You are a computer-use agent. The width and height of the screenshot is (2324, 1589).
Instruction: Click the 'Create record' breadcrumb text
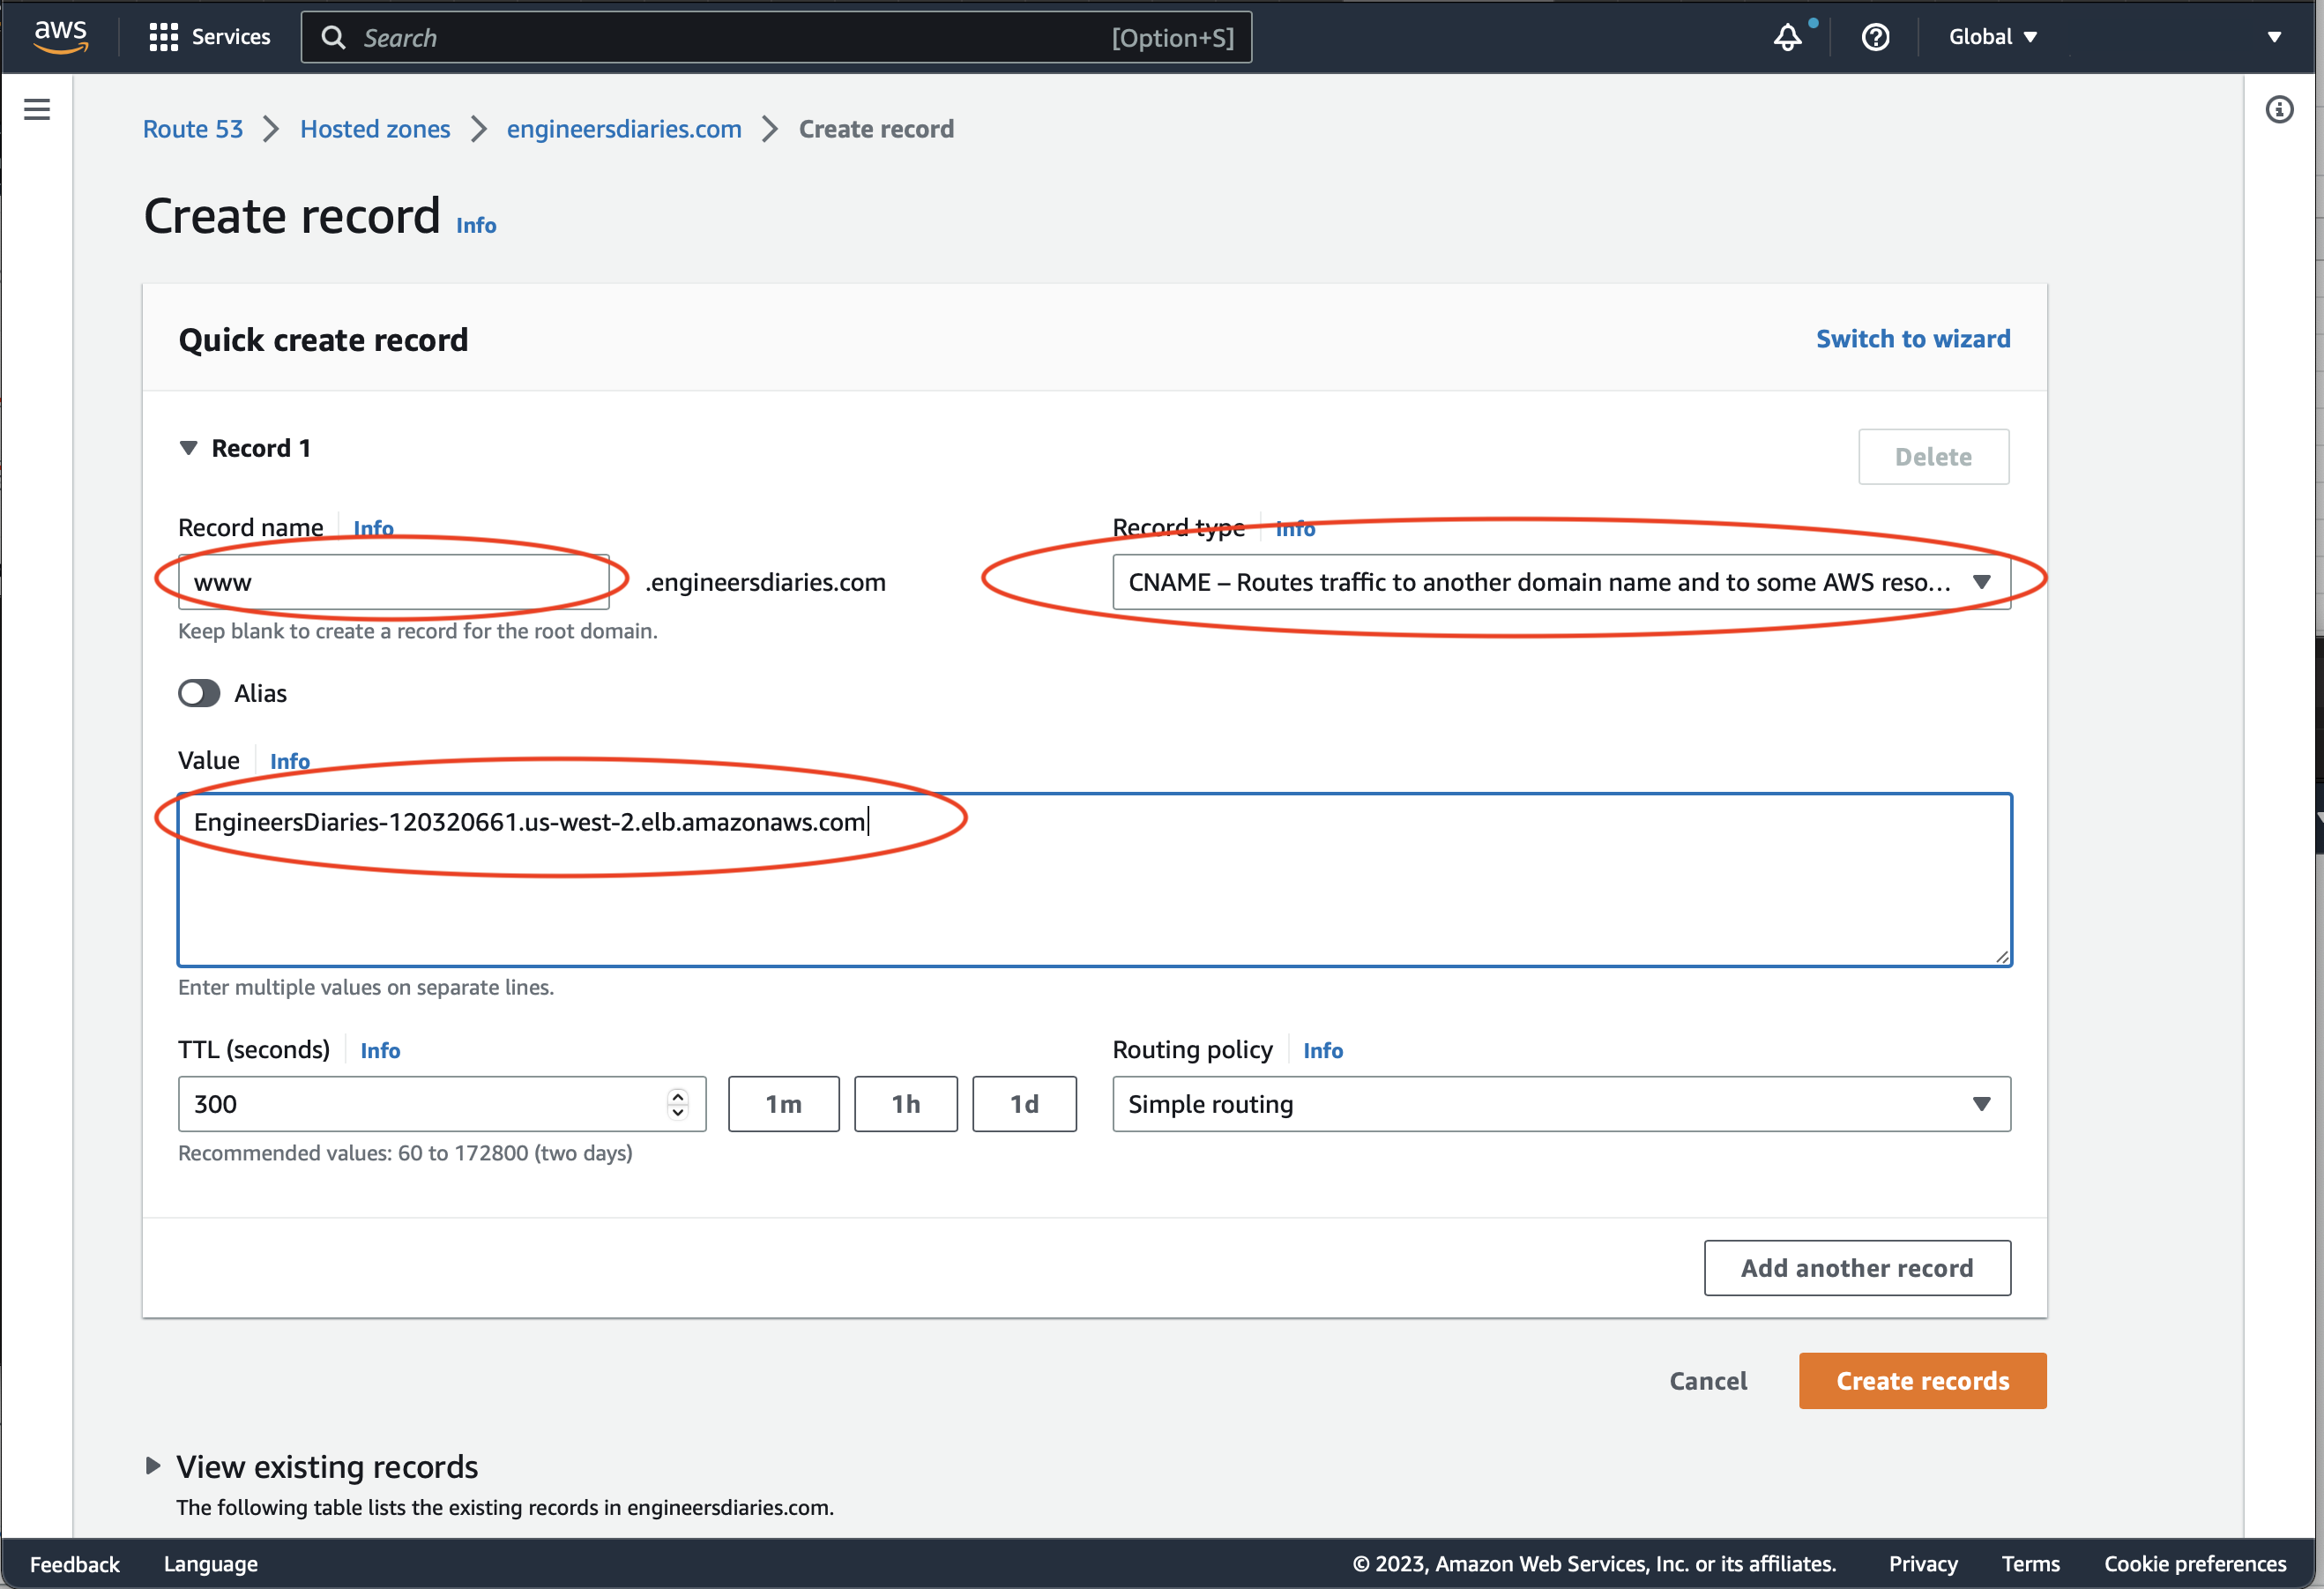coord(876,129)
